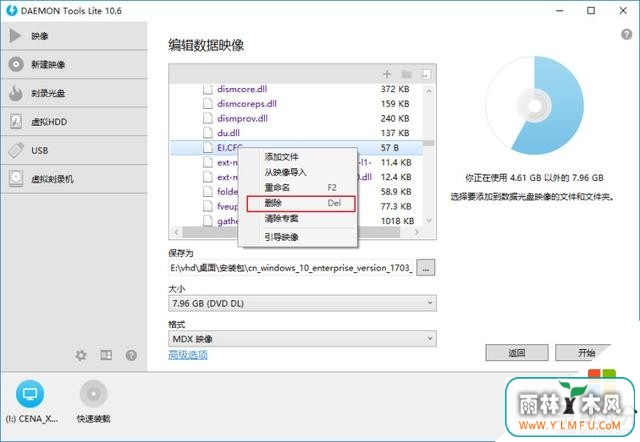Click horizontal scrollbar left arrow

point(176,232)
